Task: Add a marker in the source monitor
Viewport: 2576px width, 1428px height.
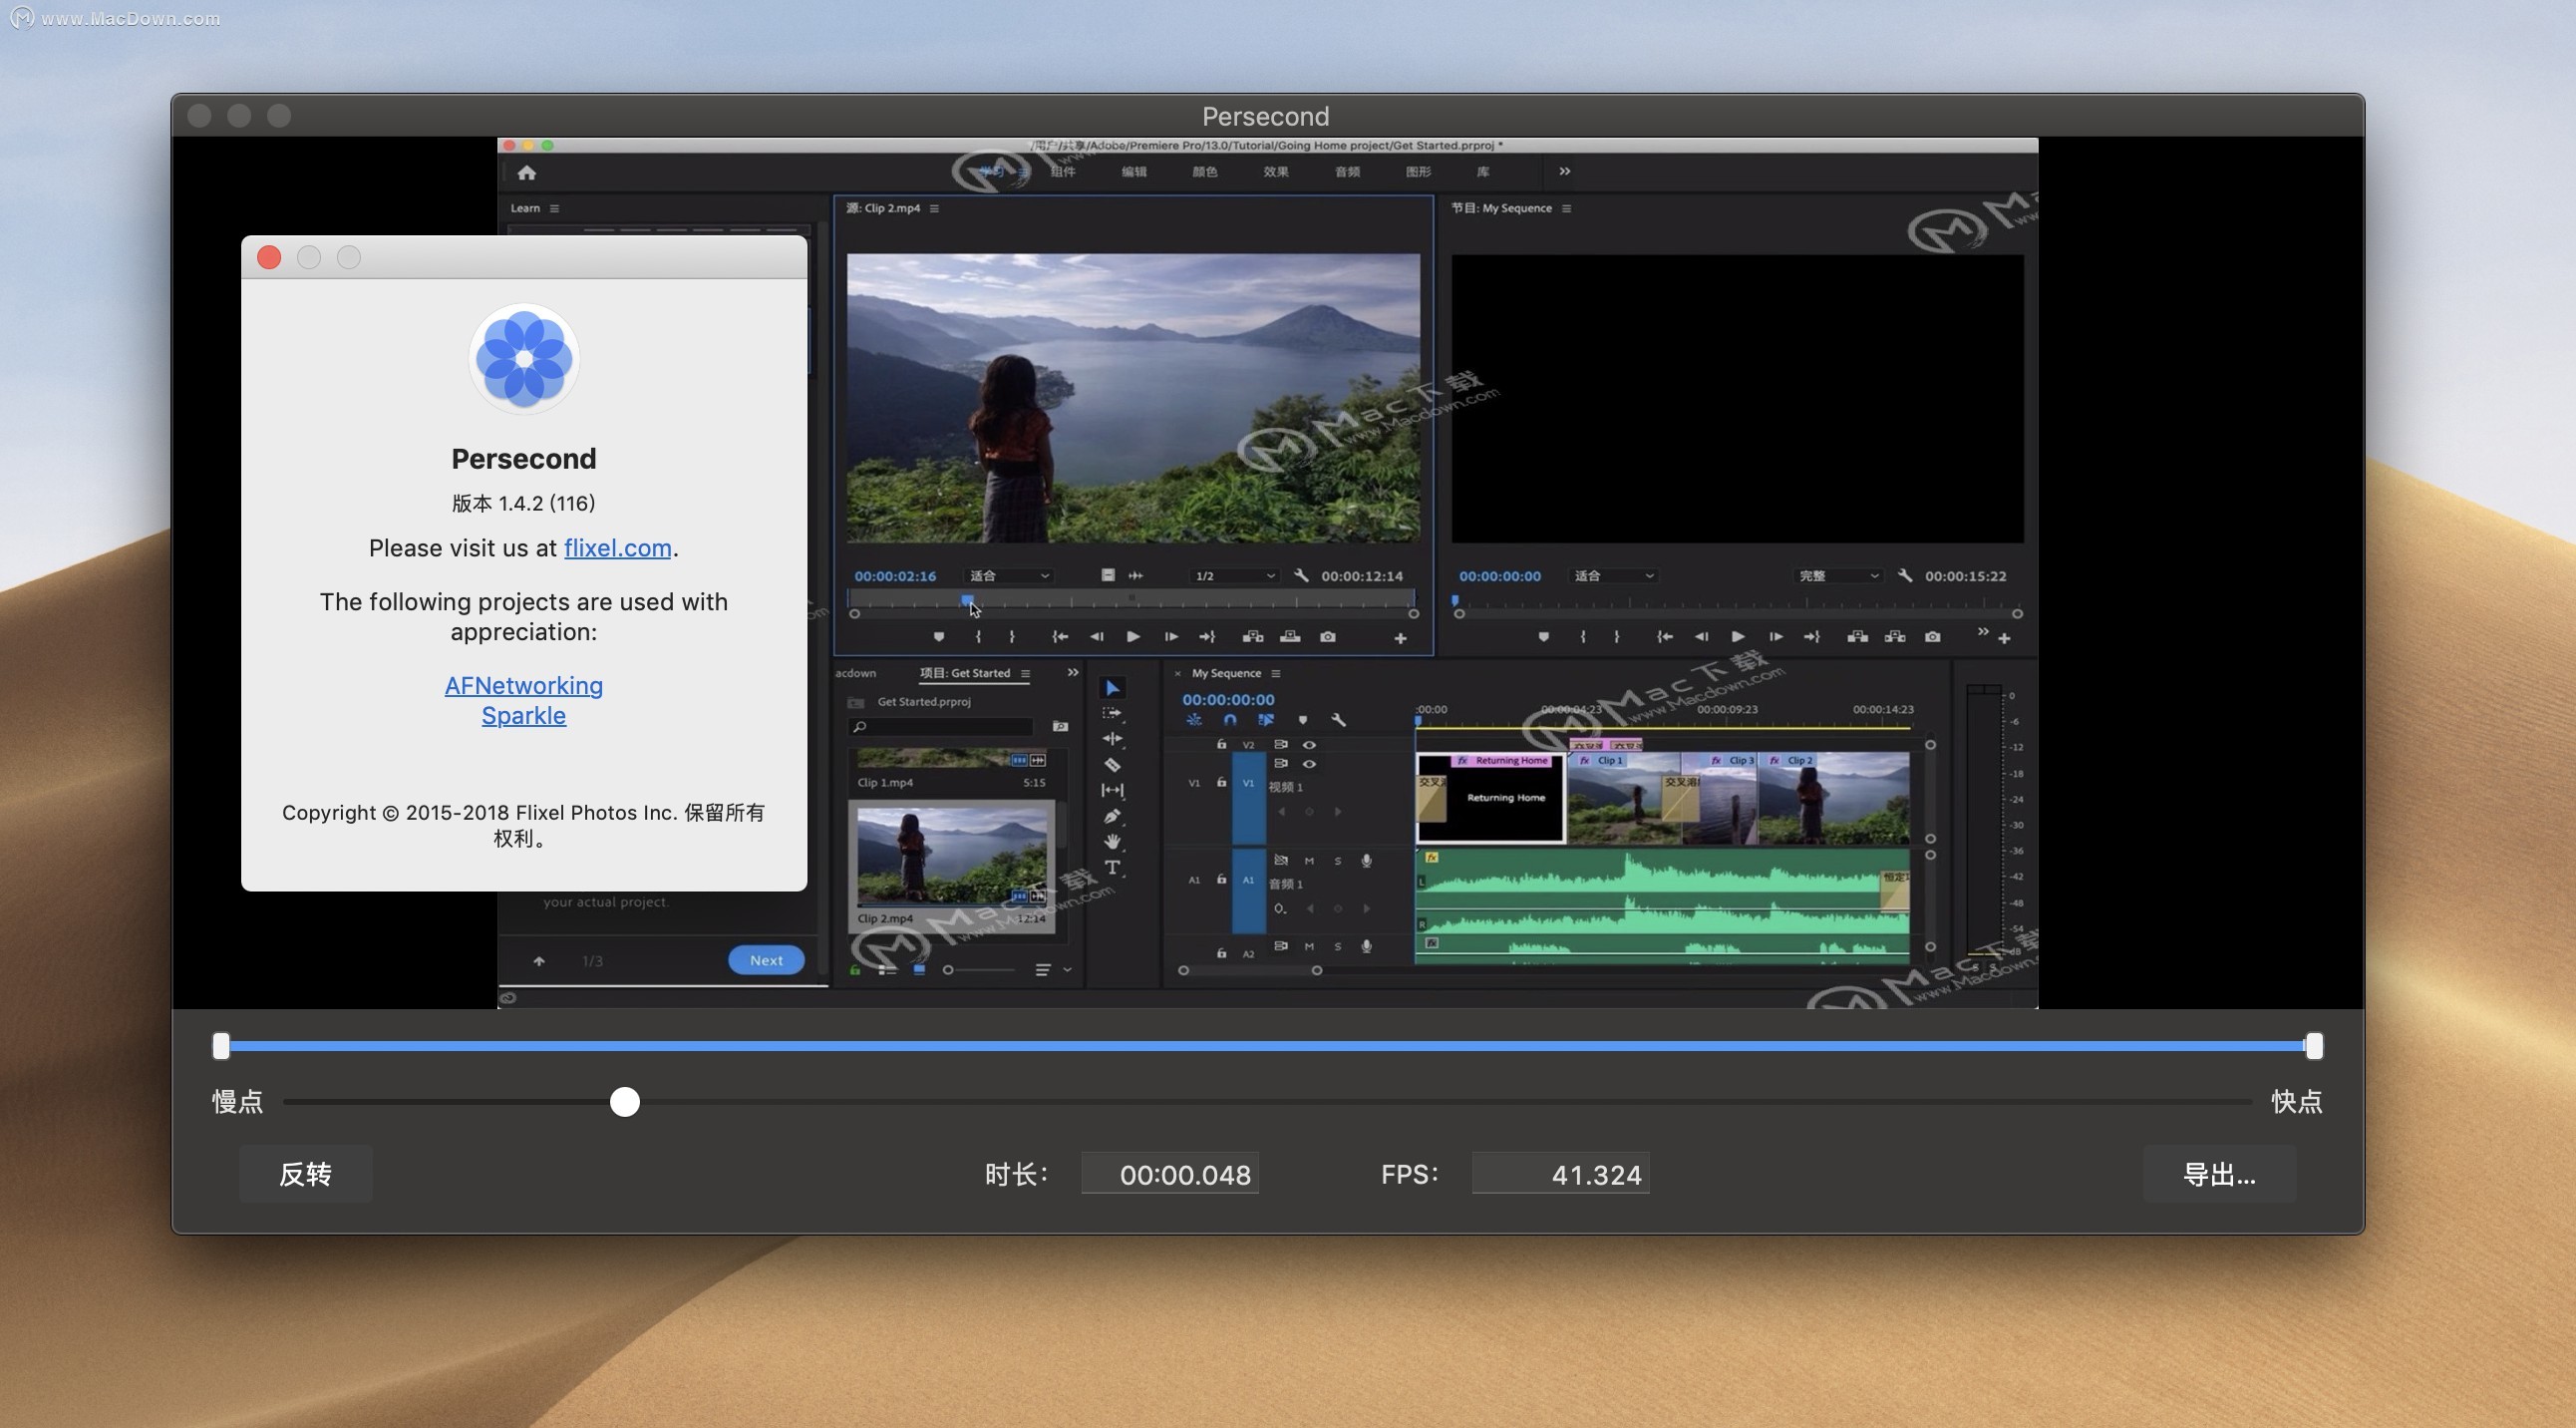Action: (938, 637)
